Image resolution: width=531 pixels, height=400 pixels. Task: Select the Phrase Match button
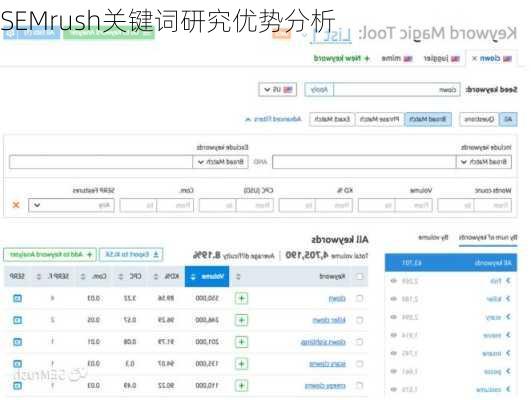(380, 119)
